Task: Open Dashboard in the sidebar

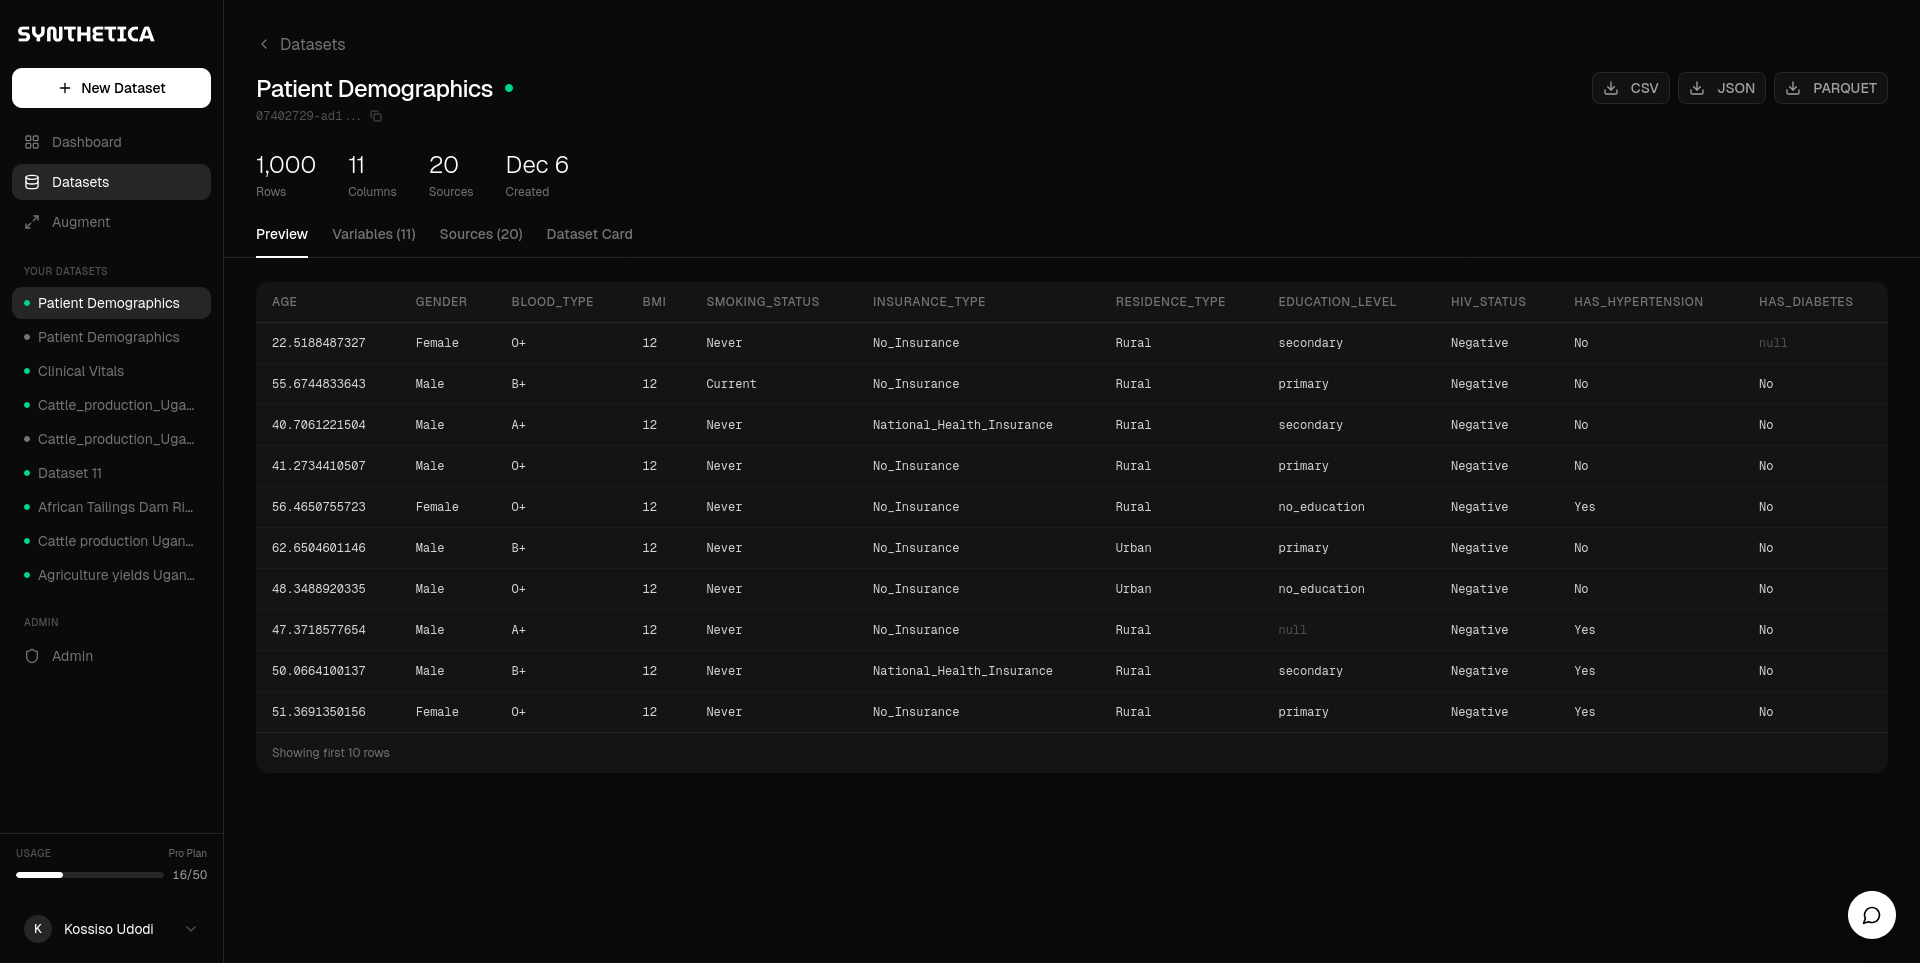Action: pos(111,142)
